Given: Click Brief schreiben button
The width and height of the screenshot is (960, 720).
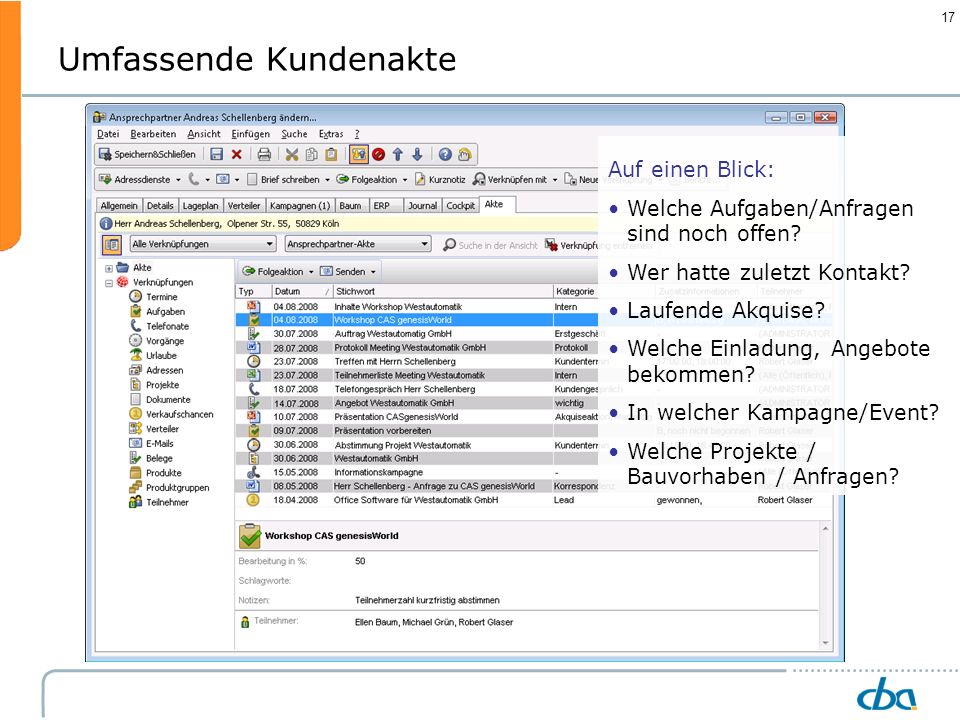Looking at the screenshot, I should click(283, 179).
